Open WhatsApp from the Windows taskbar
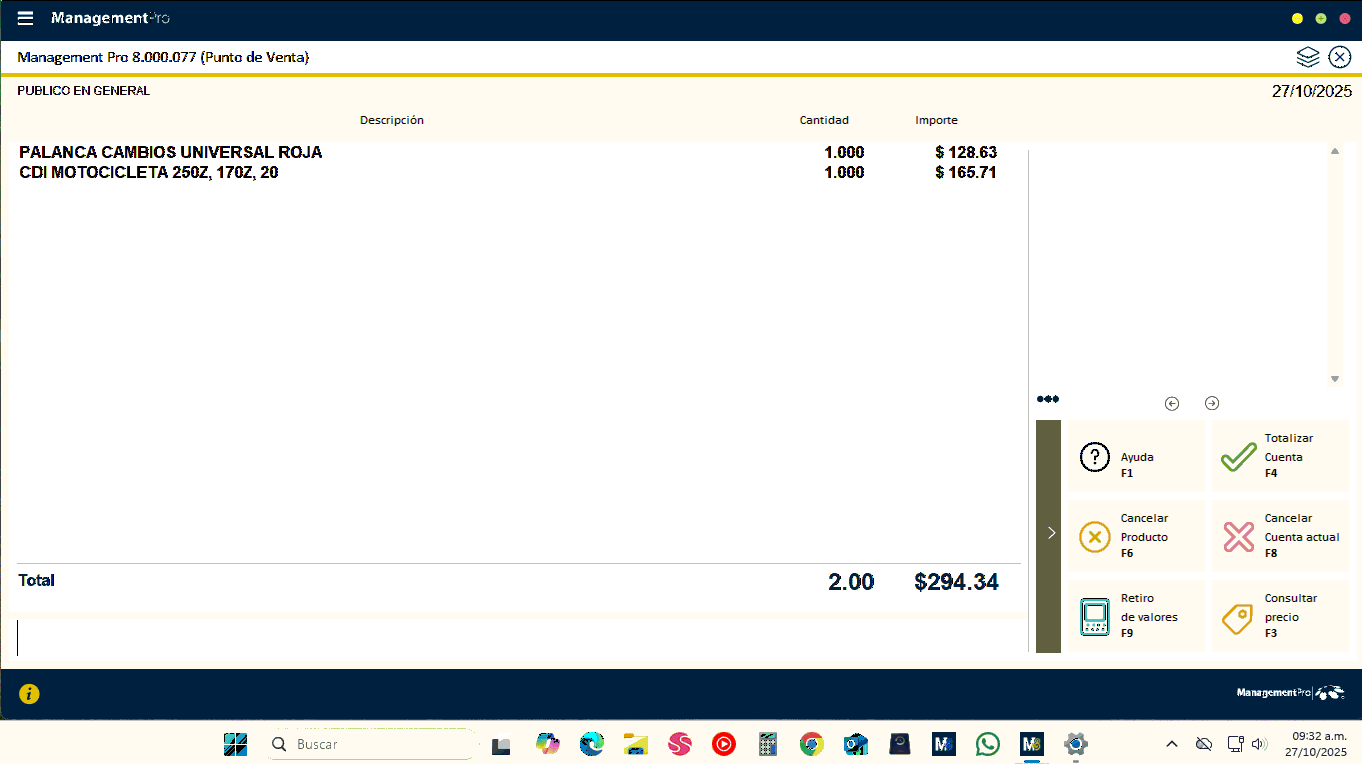This screenshot has width=1362, height=764. point(987,744)
